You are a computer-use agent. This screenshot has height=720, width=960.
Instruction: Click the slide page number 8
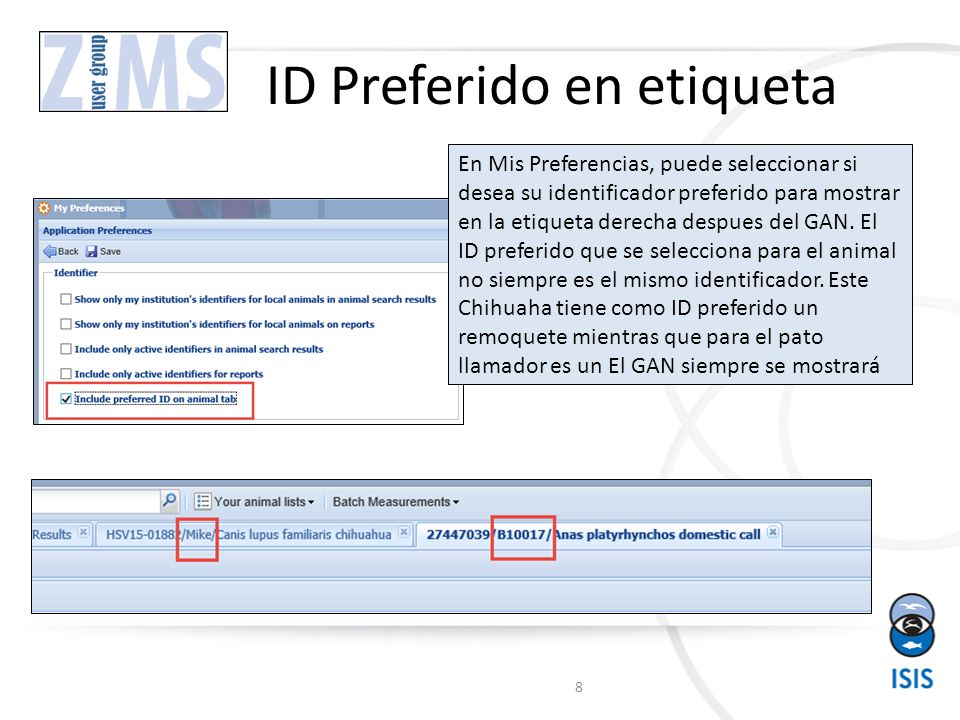pyautogui.click(x=579, y=687)
